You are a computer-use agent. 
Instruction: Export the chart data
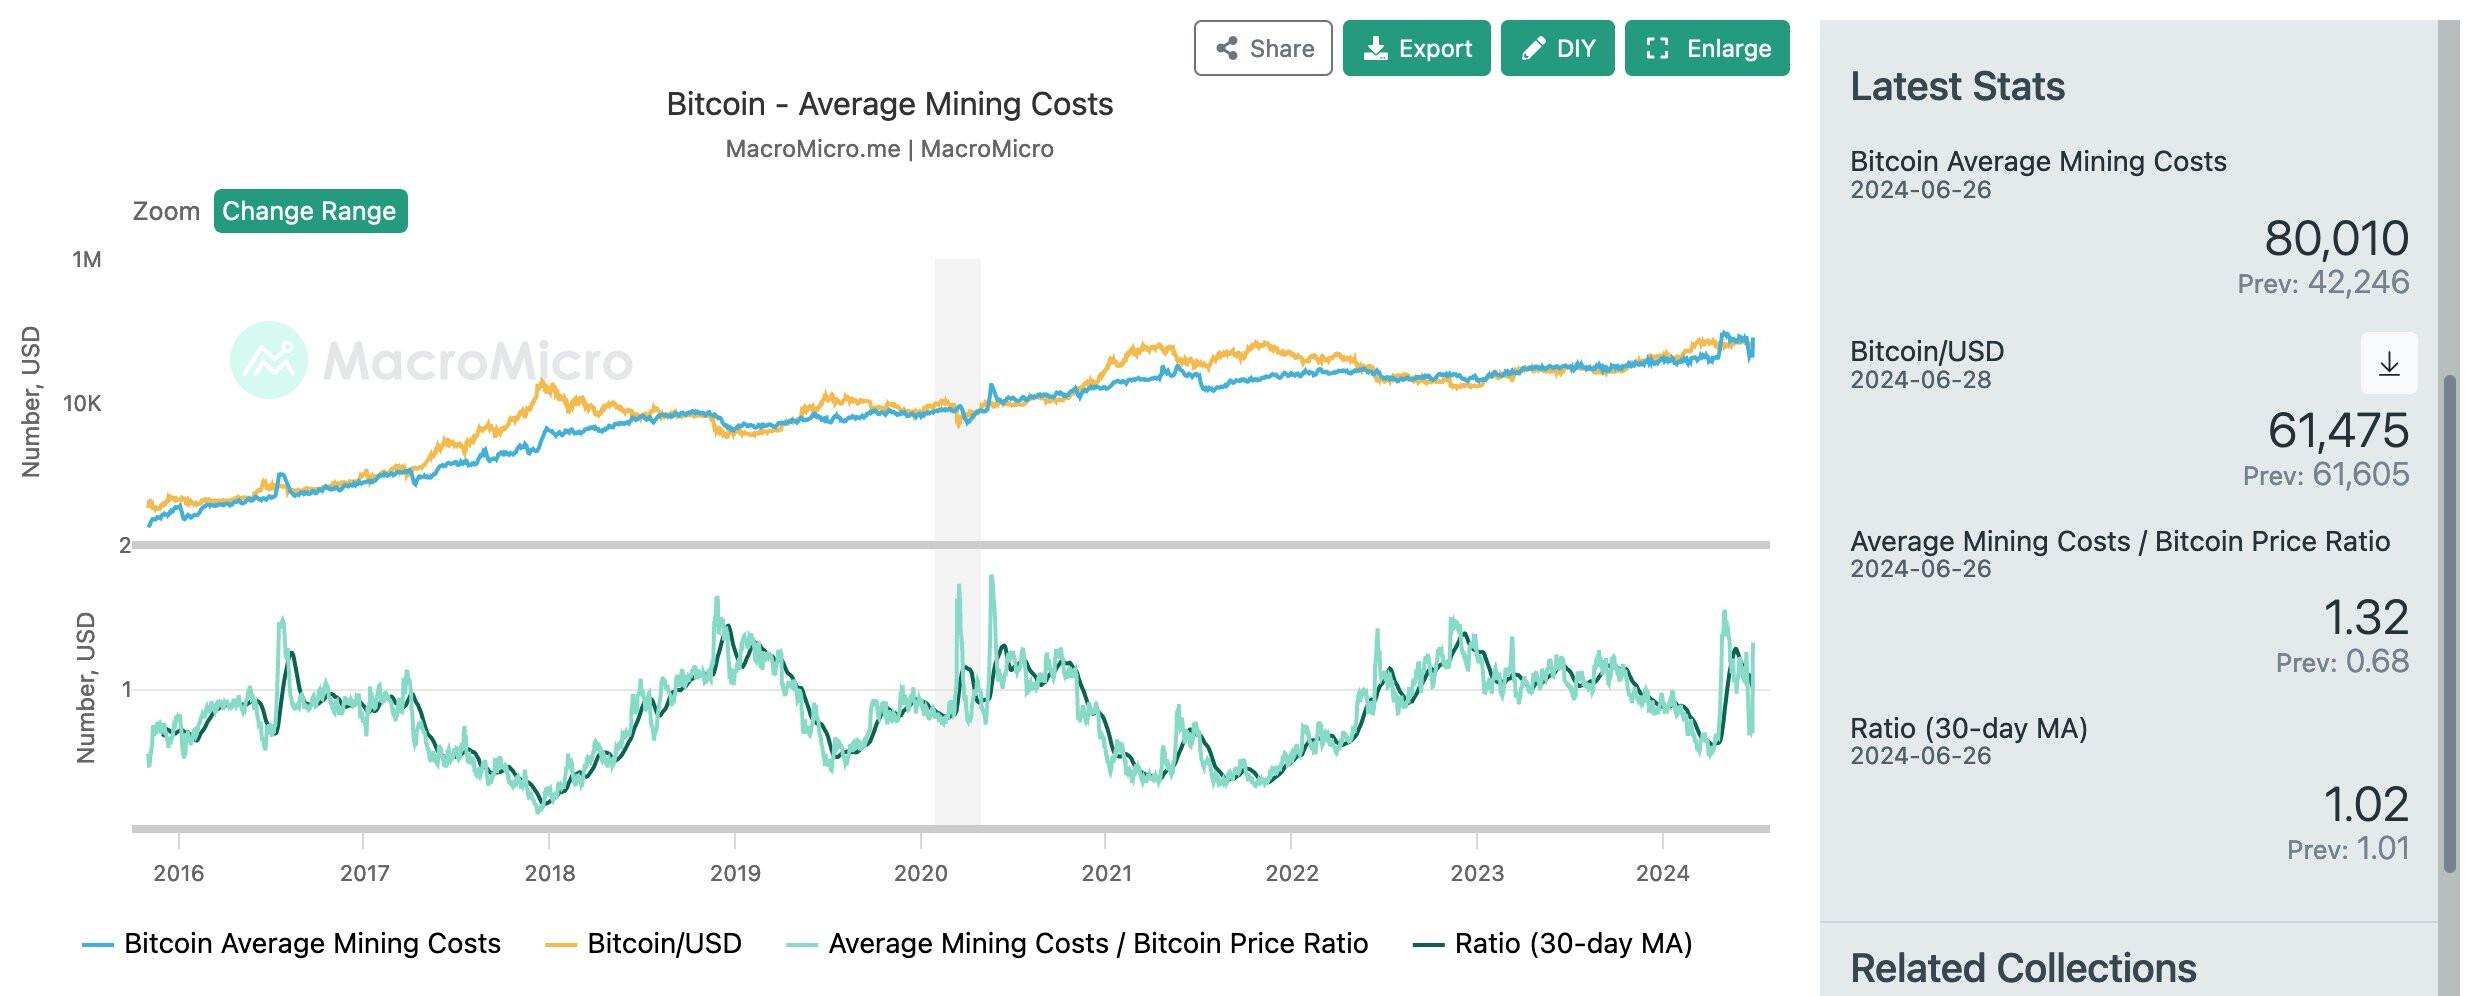[1415, 48]
